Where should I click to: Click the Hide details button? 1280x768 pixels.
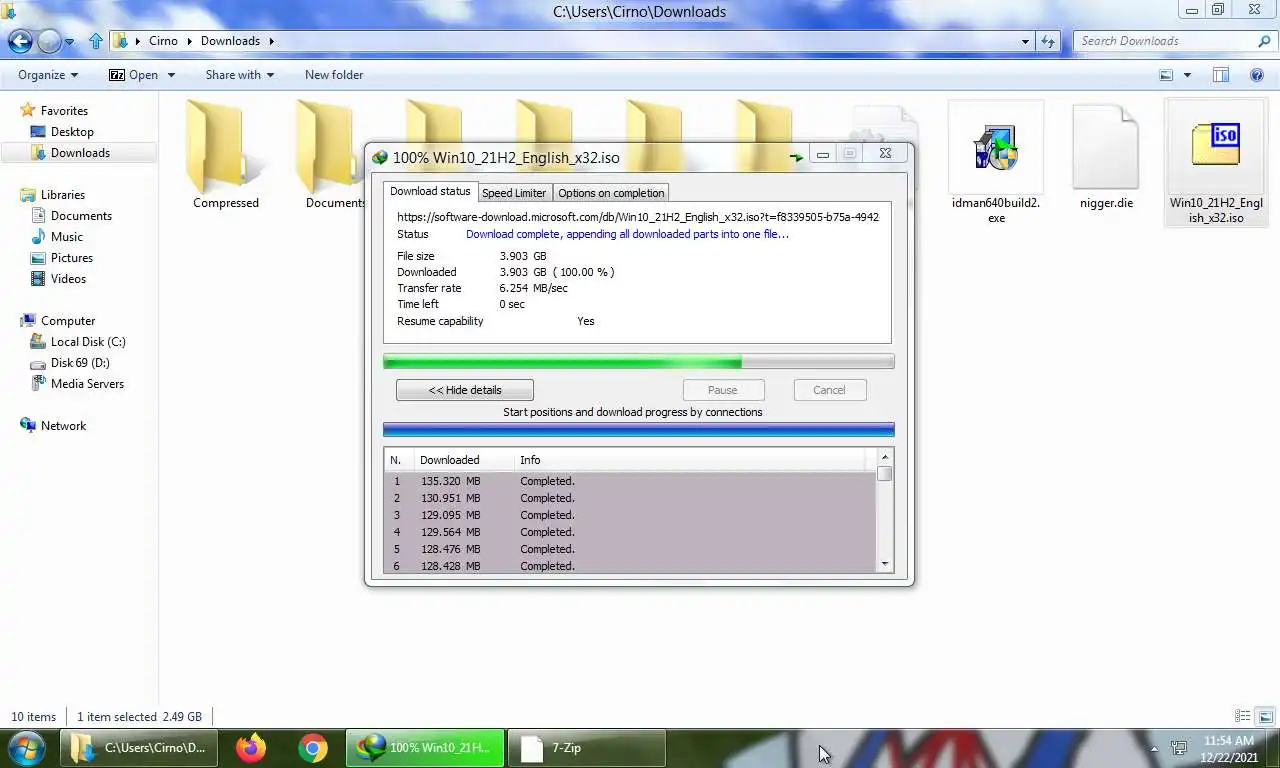click(x=465, y=390)
